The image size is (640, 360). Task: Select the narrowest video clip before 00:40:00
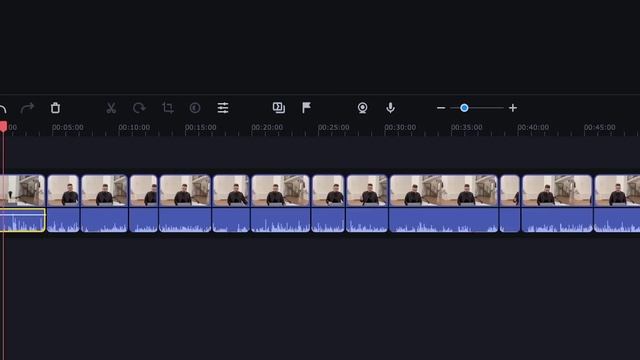pyautogui.click(x=510, y=191)
